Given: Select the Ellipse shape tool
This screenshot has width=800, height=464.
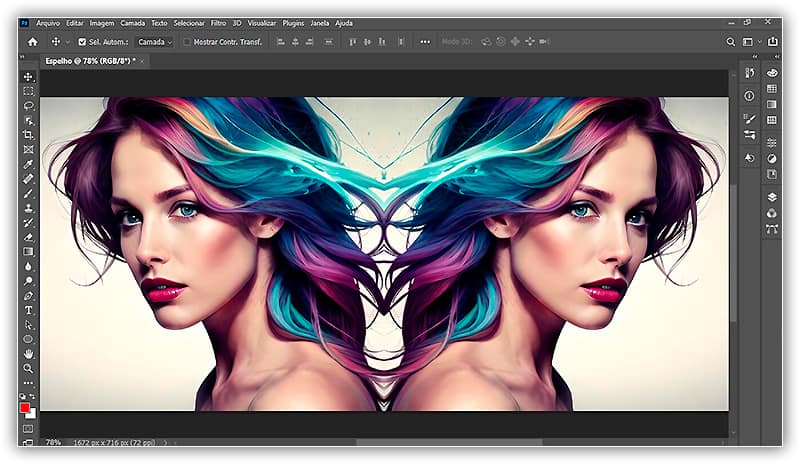Looking at the screenshot, I should click(x=28, y=339).
